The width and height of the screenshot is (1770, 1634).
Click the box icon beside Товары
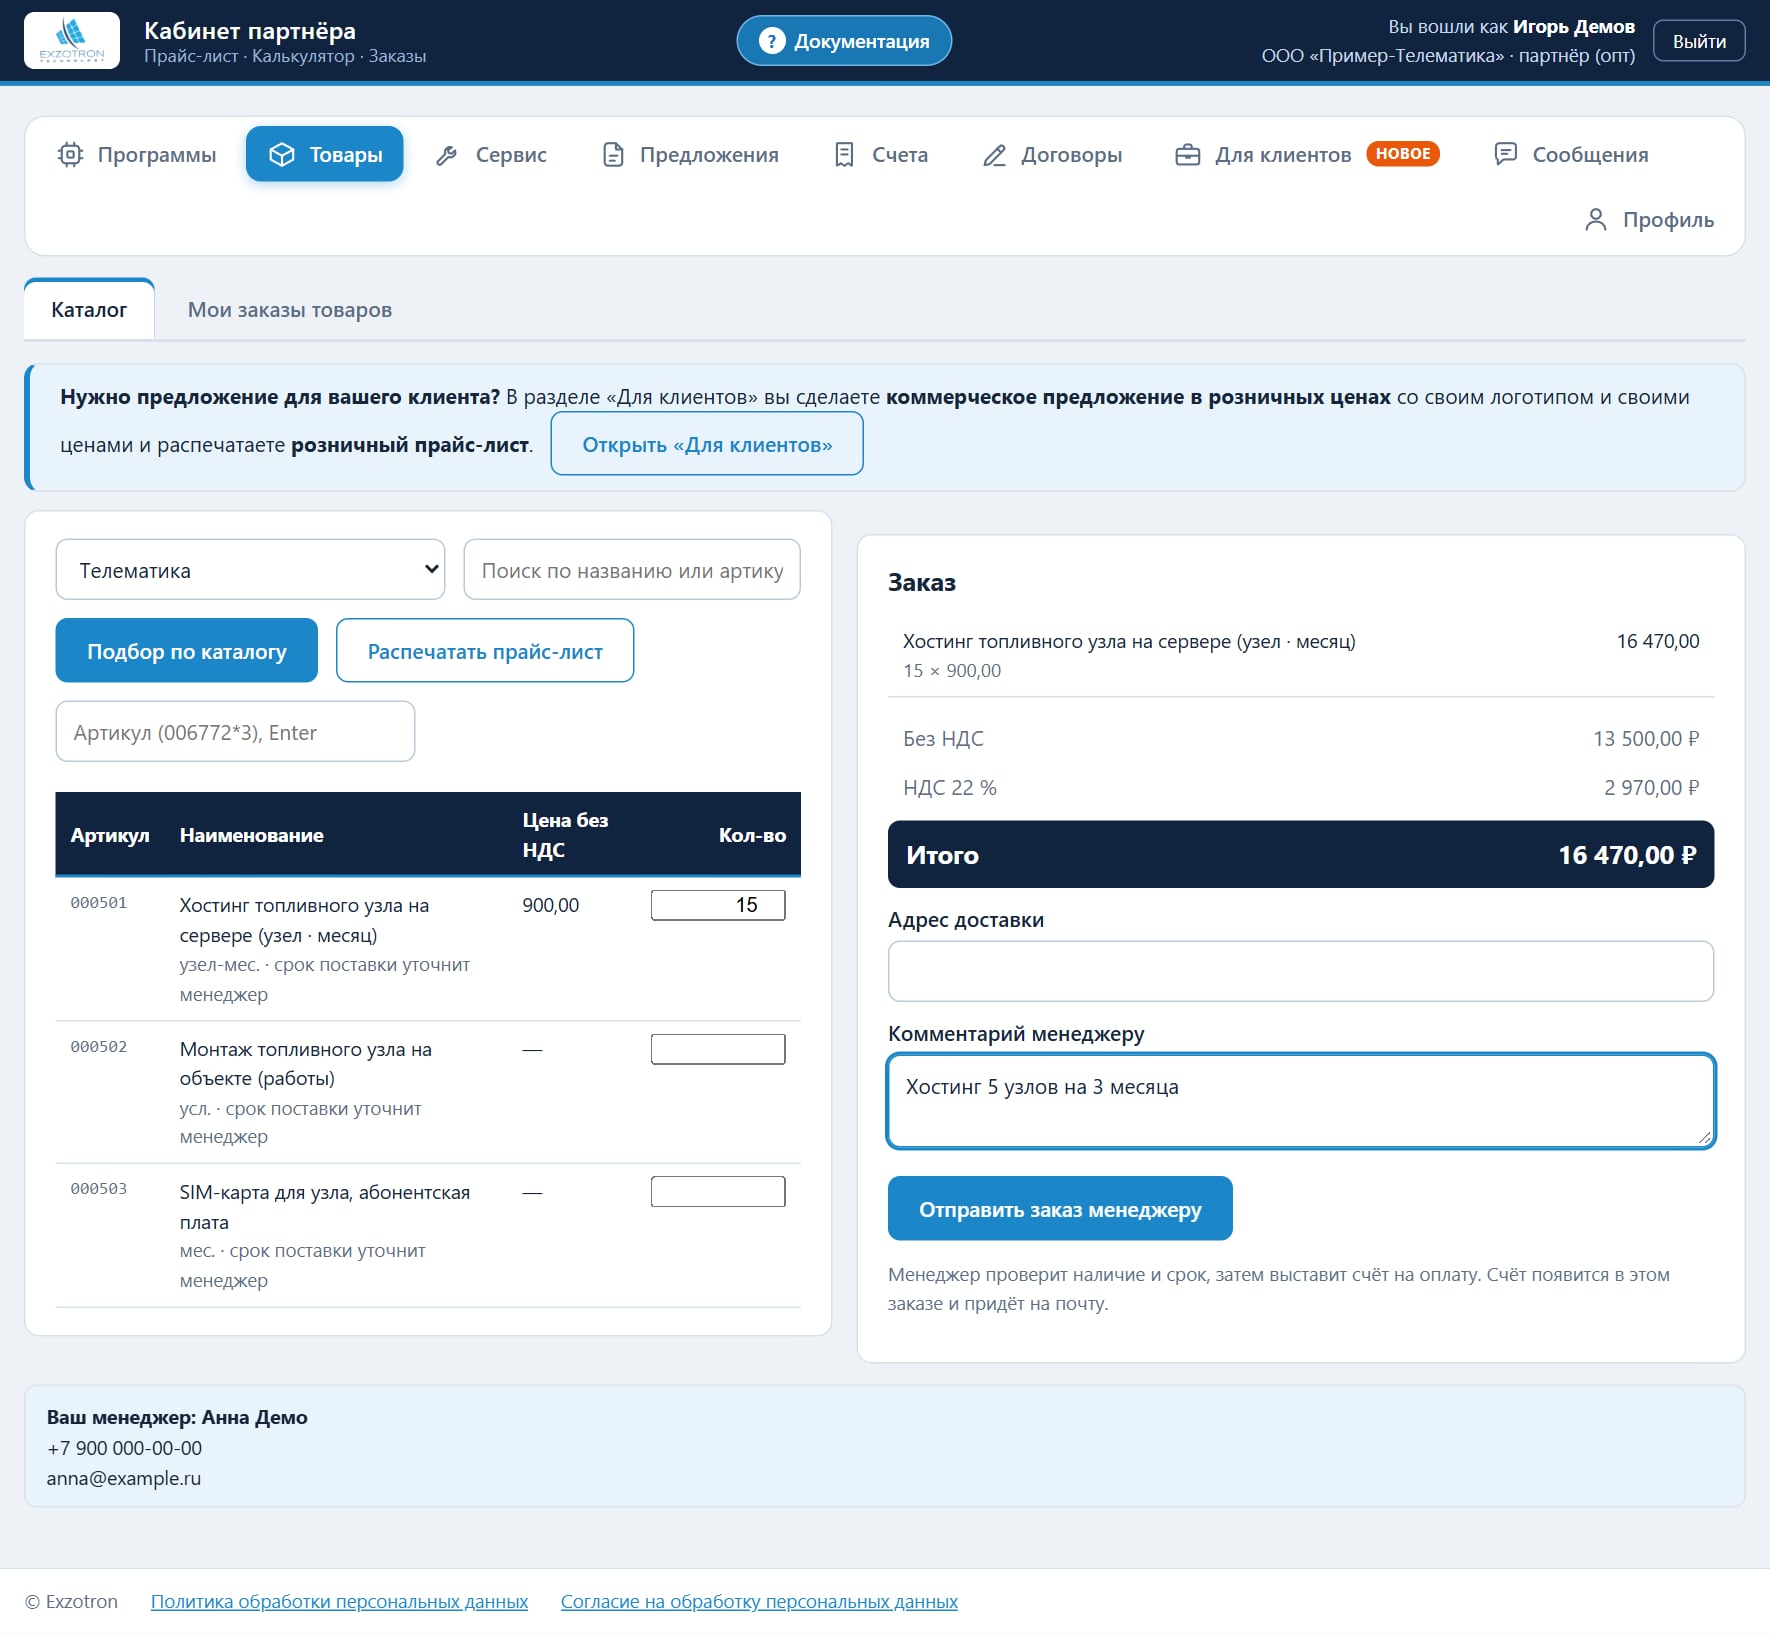(282, 155)
